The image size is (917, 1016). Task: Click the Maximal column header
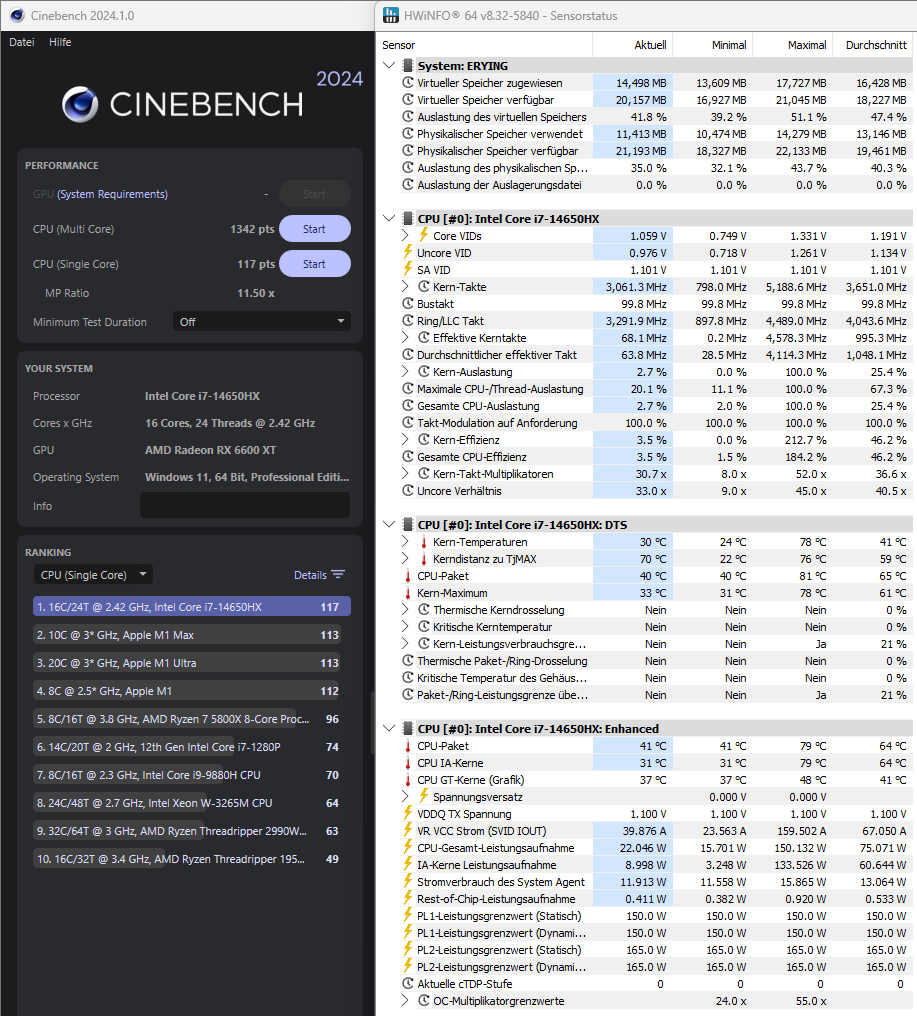(x=793, y=45)
